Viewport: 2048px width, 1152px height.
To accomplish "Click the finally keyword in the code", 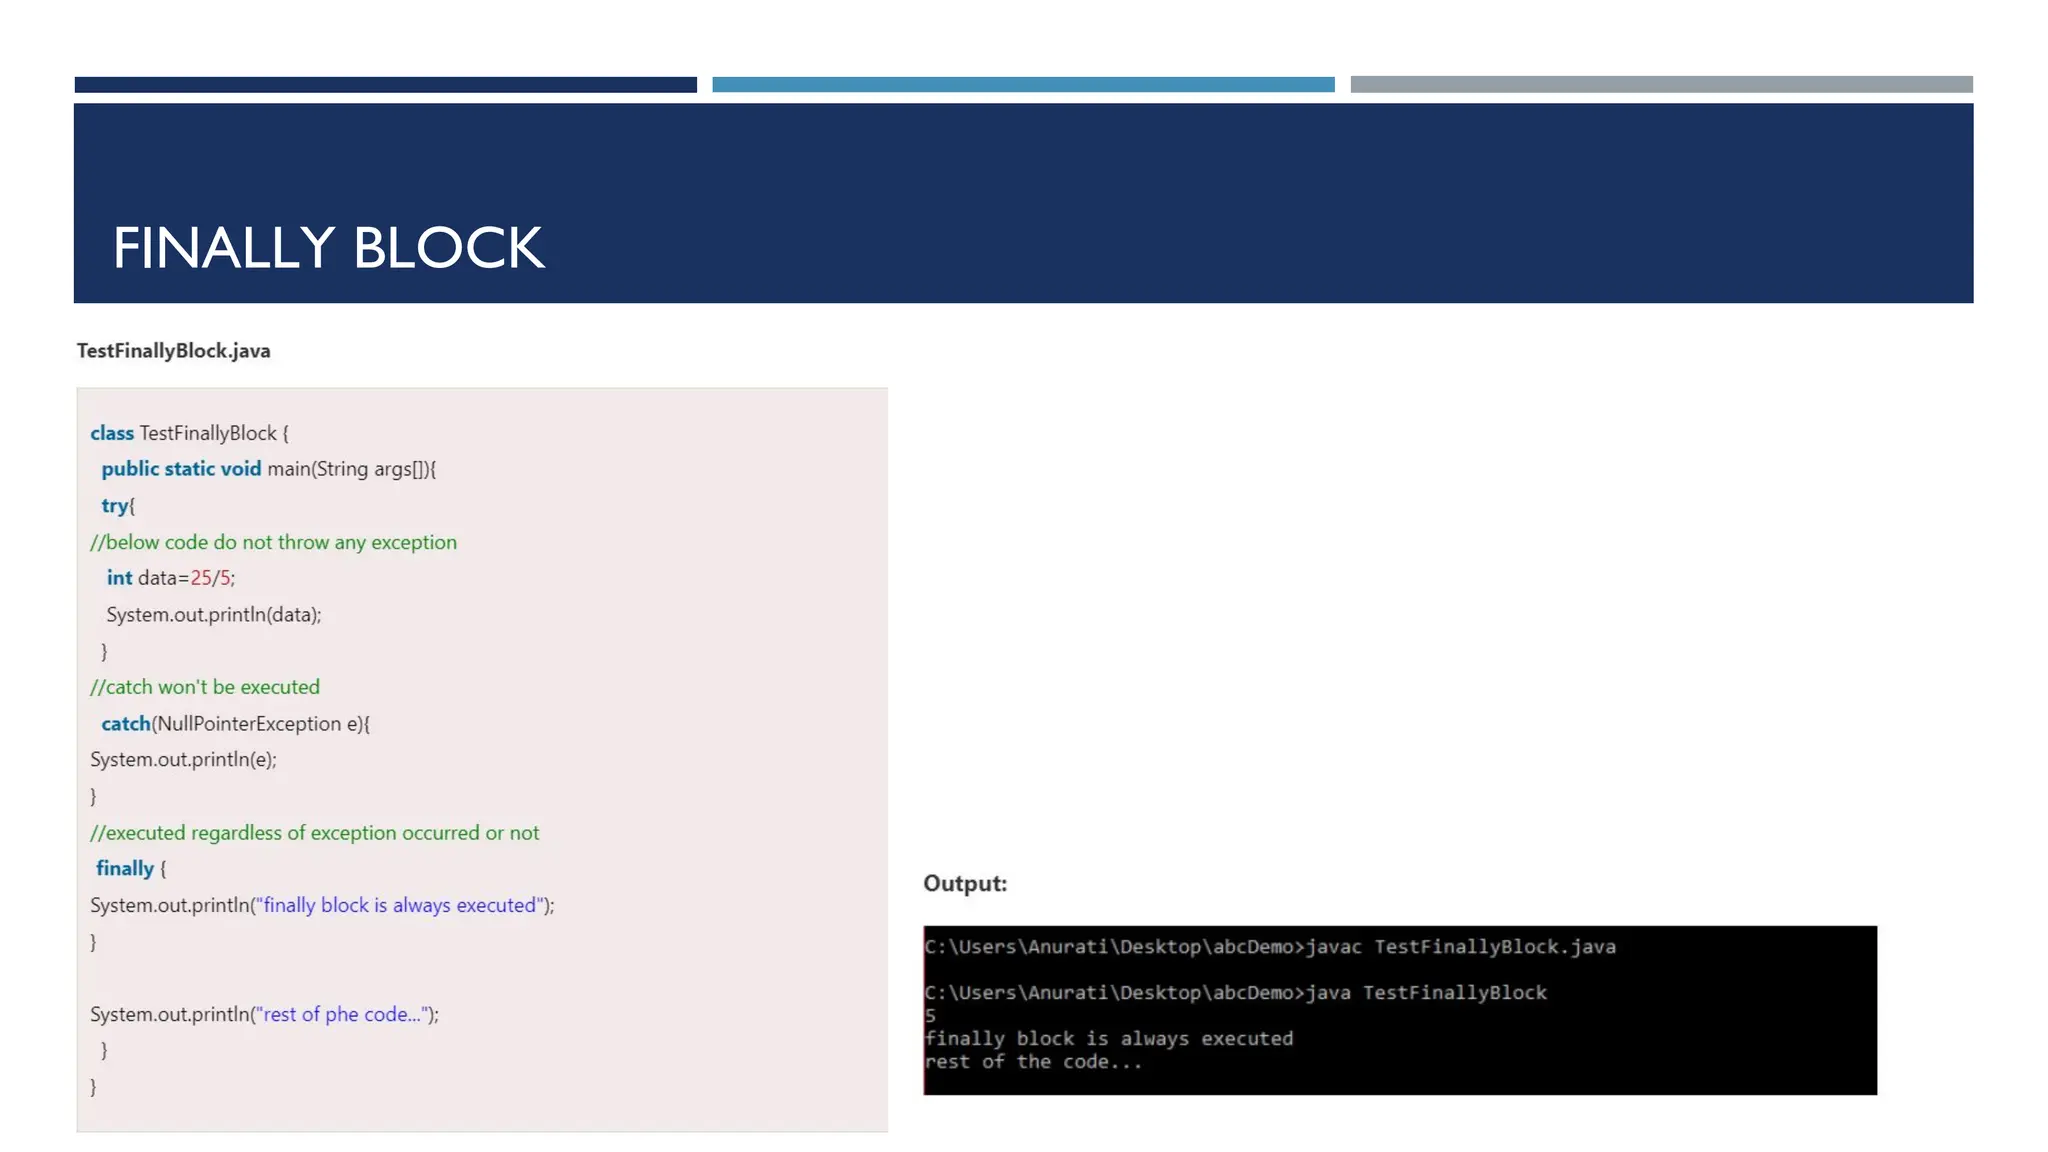I will point(125,869).
